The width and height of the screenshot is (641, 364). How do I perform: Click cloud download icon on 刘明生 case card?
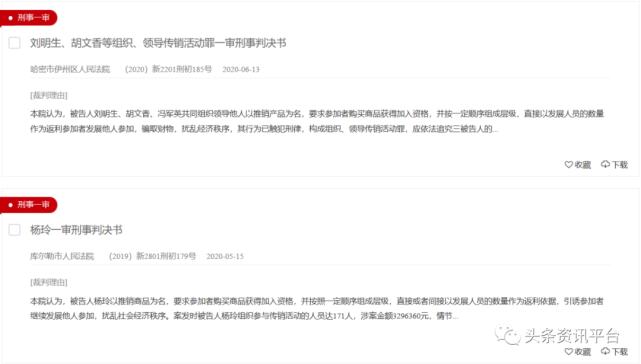click(x=605, y=164)
